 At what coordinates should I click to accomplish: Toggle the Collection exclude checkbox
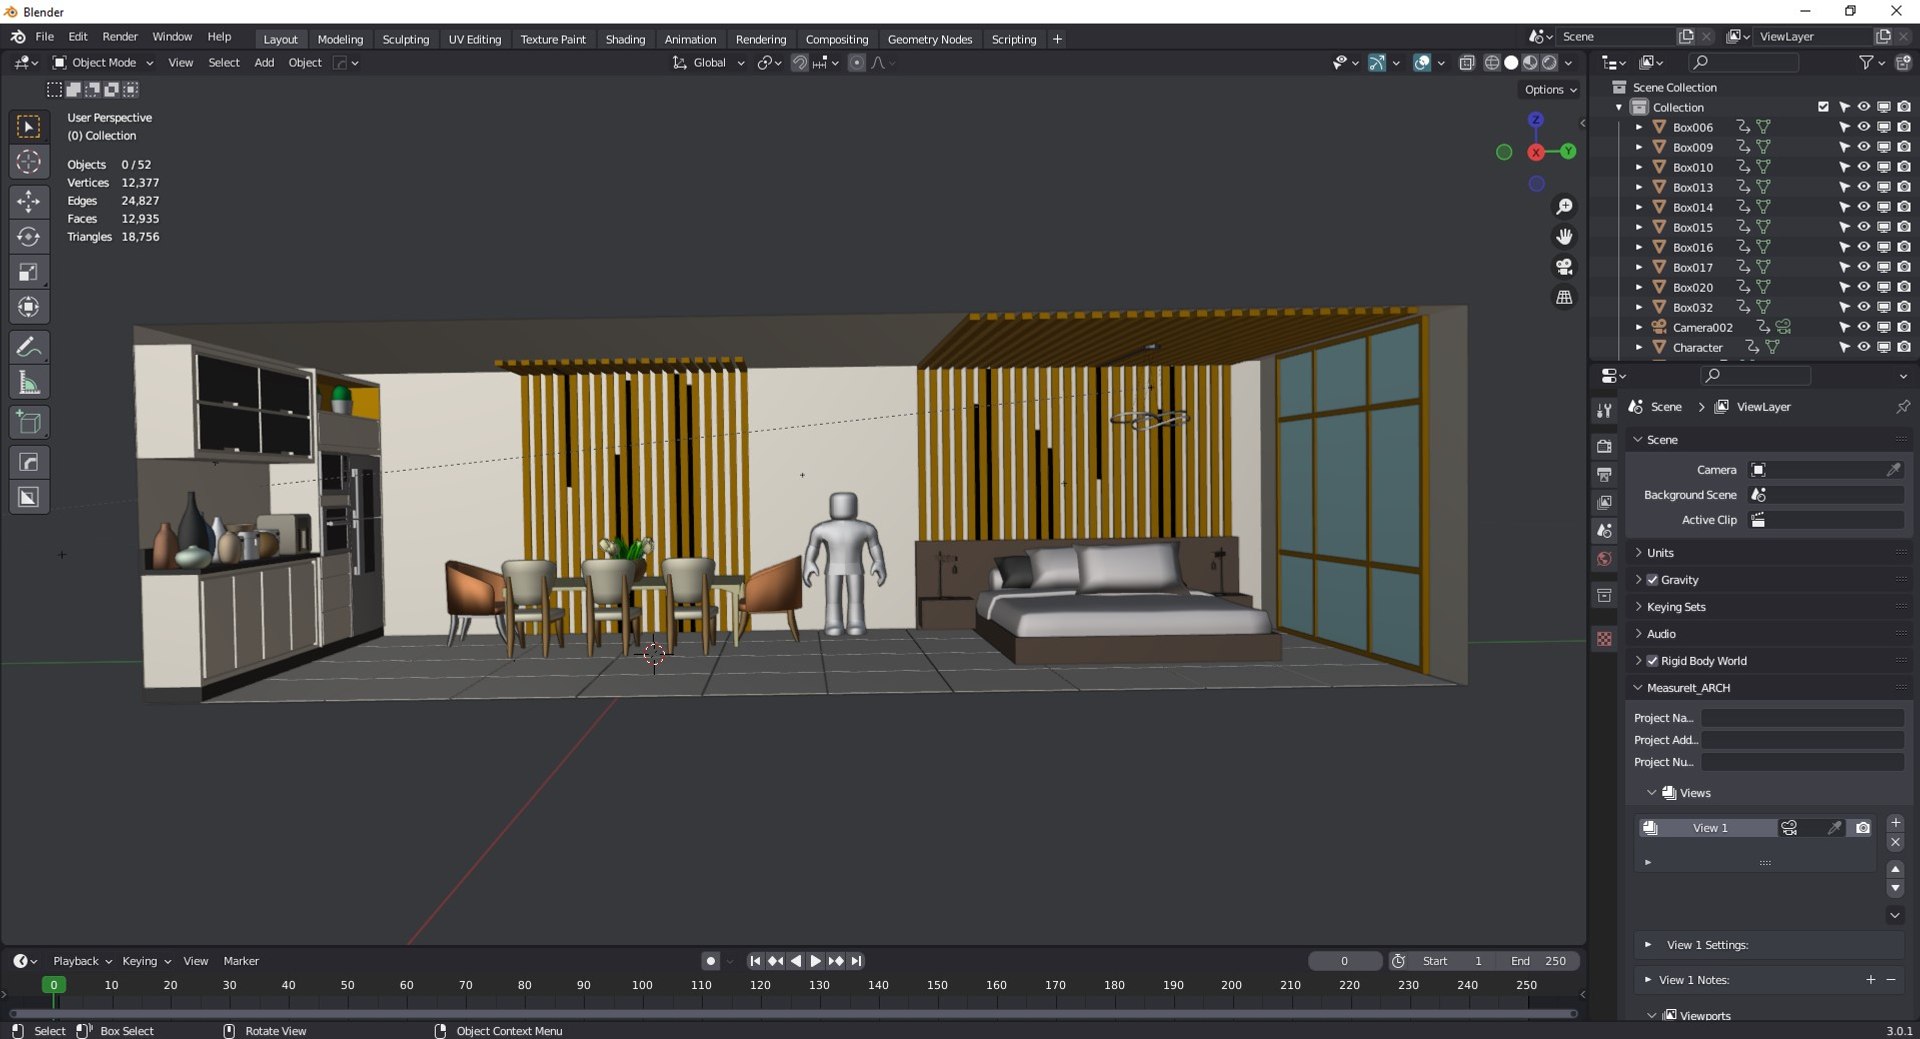[x=1823, y=107]
